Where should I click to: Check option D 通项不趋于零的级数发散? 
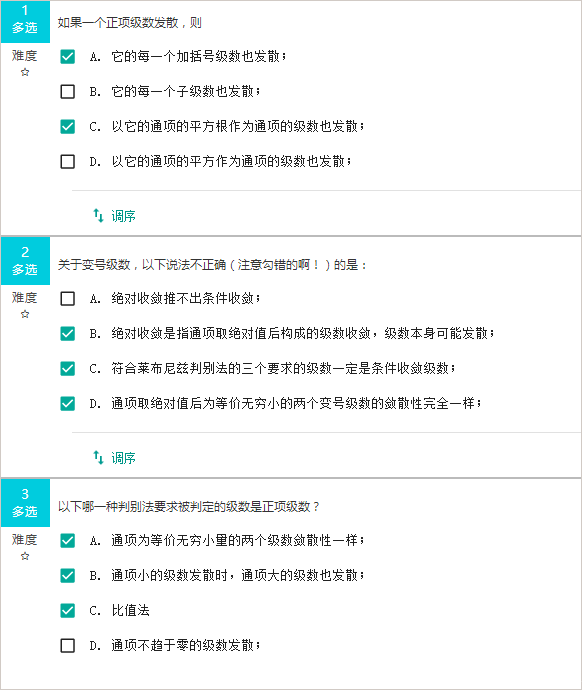pos(68,646)
